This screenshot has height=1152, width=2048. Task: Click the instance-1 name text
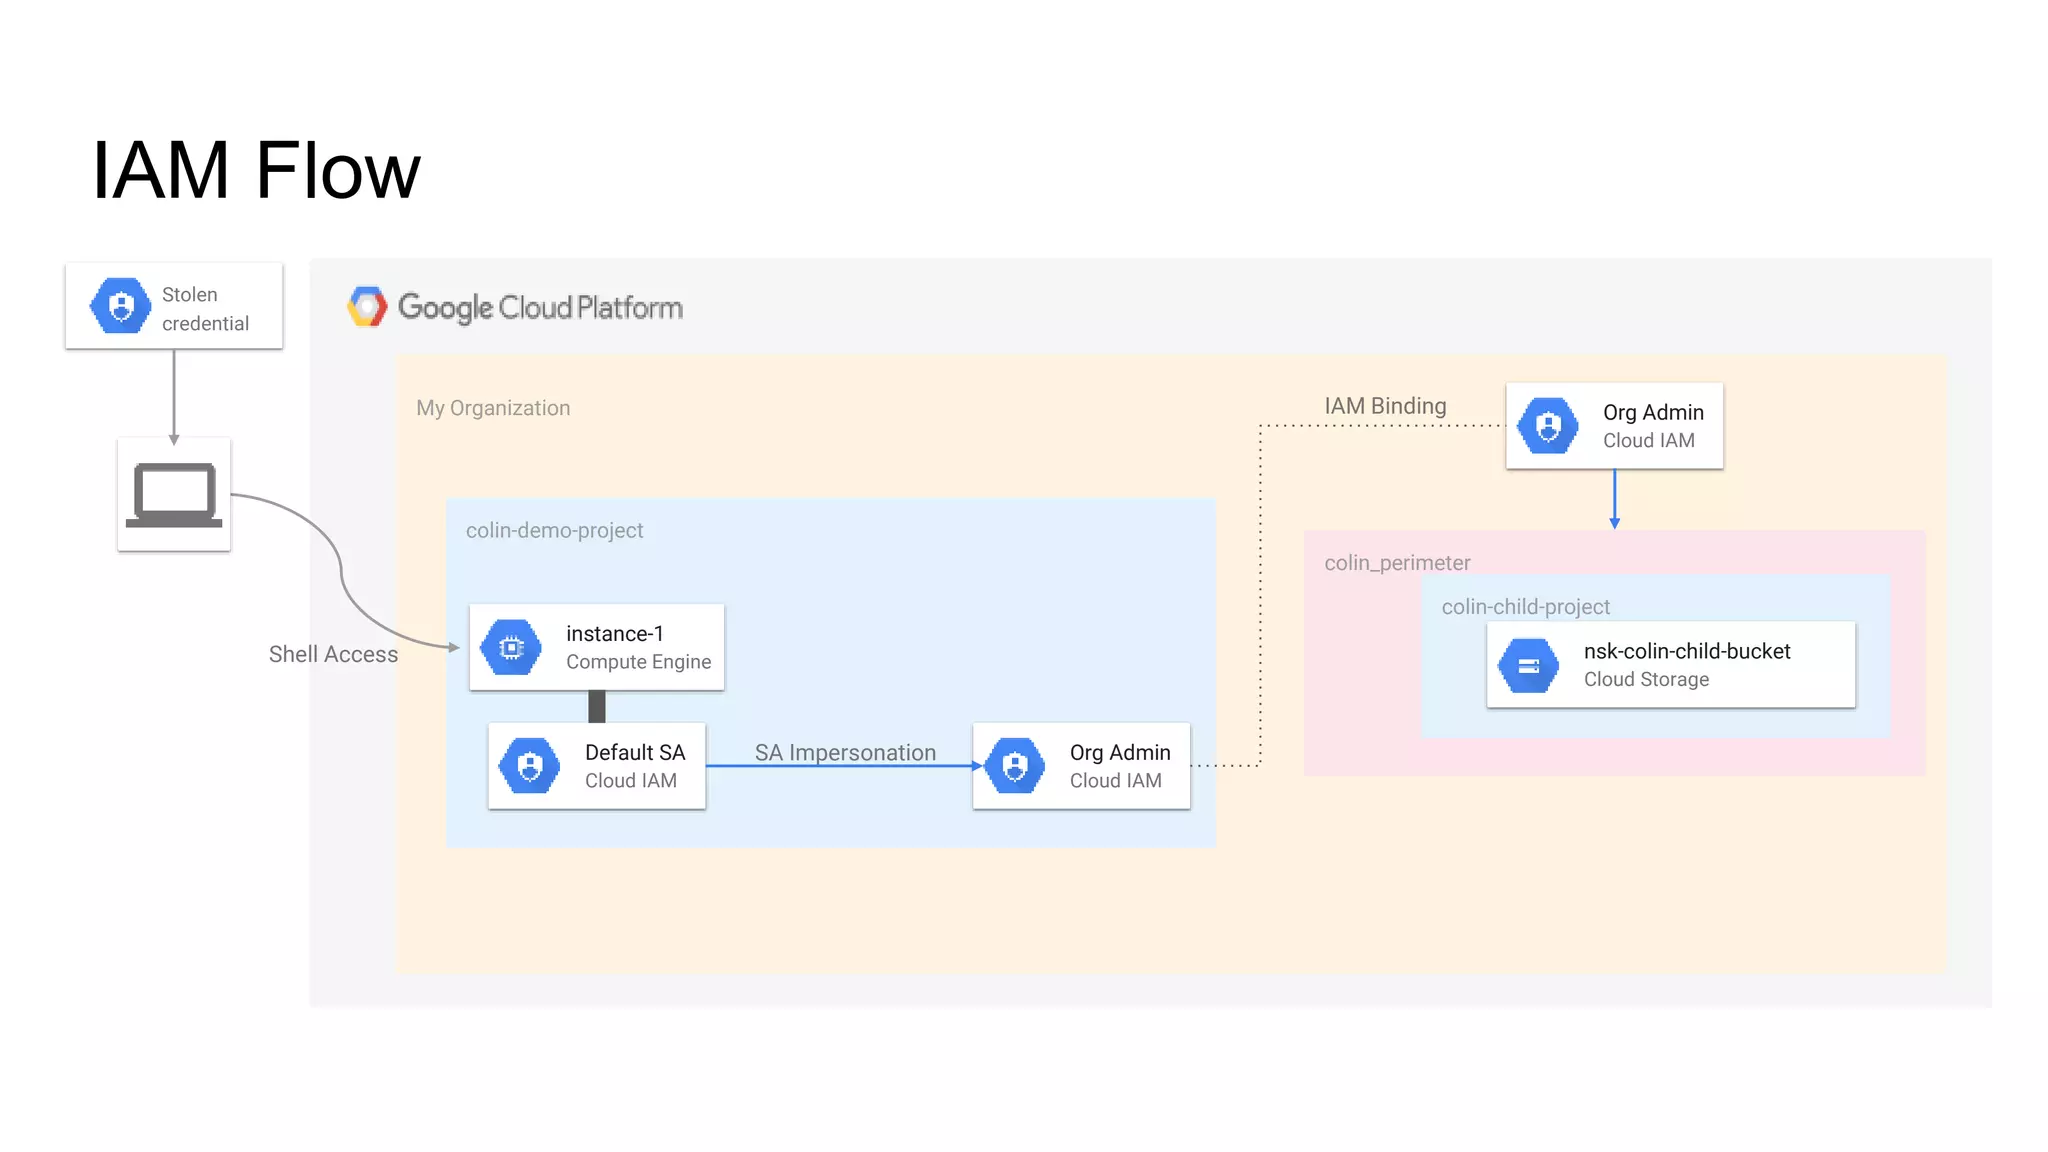(615, 634)
